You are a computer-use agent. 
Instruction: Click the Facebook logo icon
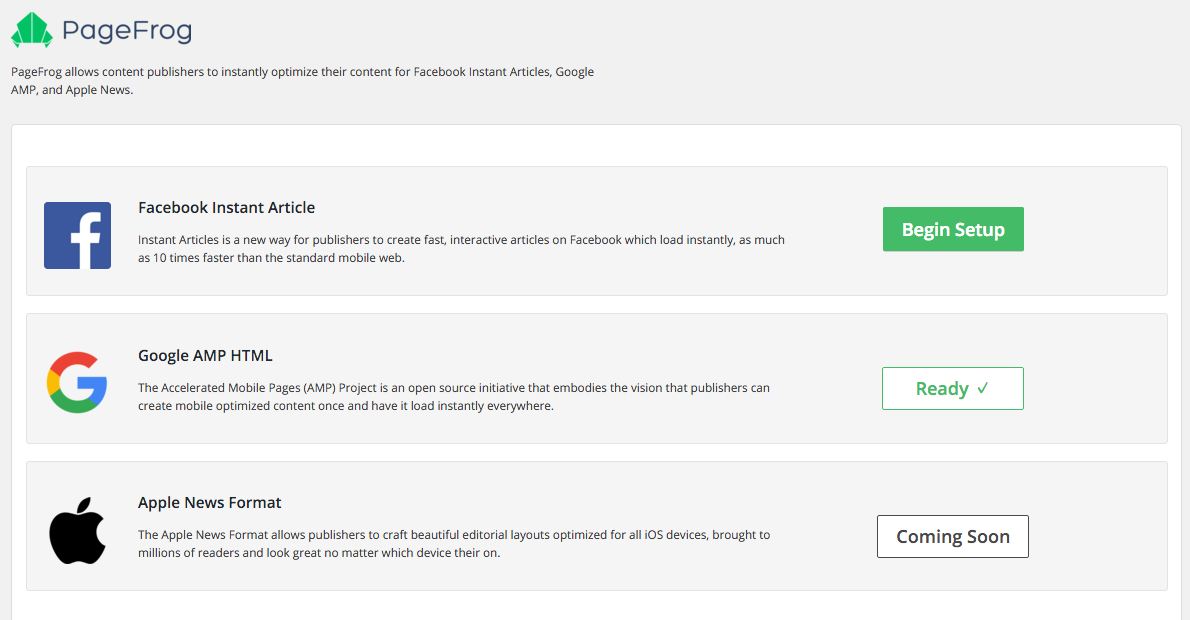point(77,235)
